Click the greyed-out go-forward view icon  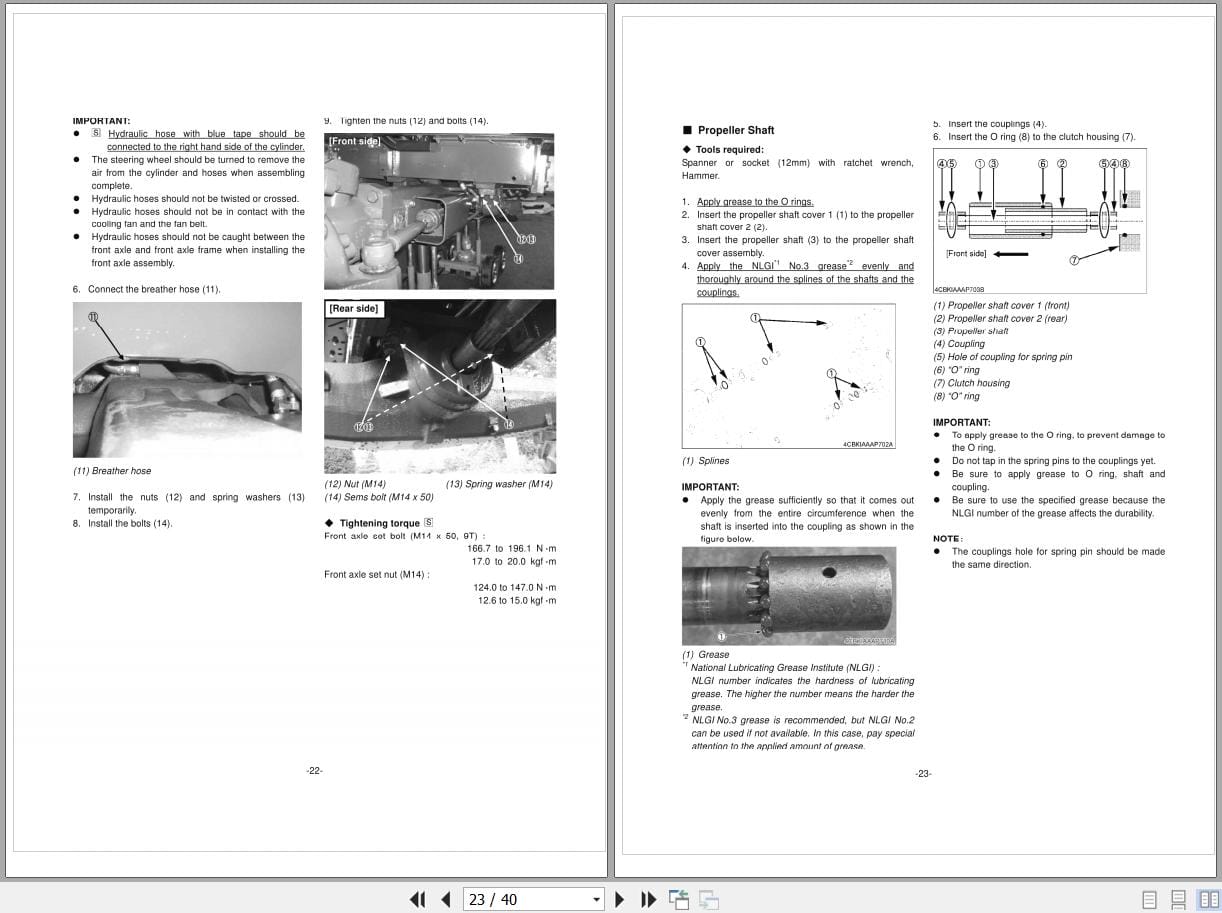pyautogui.click(x=709, y=899)
